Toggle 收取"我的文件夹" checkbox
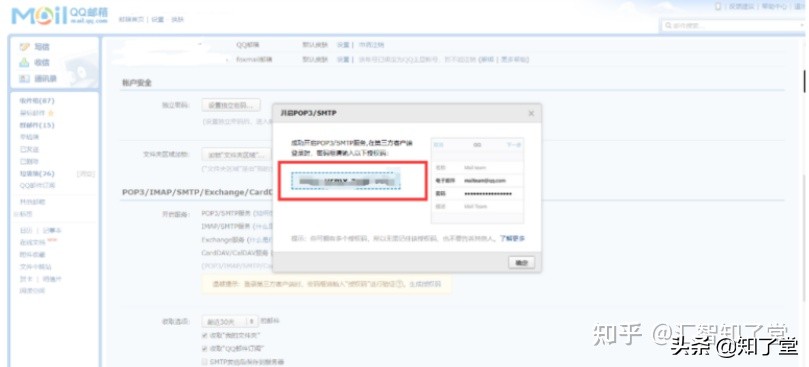The height and width of the screenshot is (367, 809). click(205, 336)
